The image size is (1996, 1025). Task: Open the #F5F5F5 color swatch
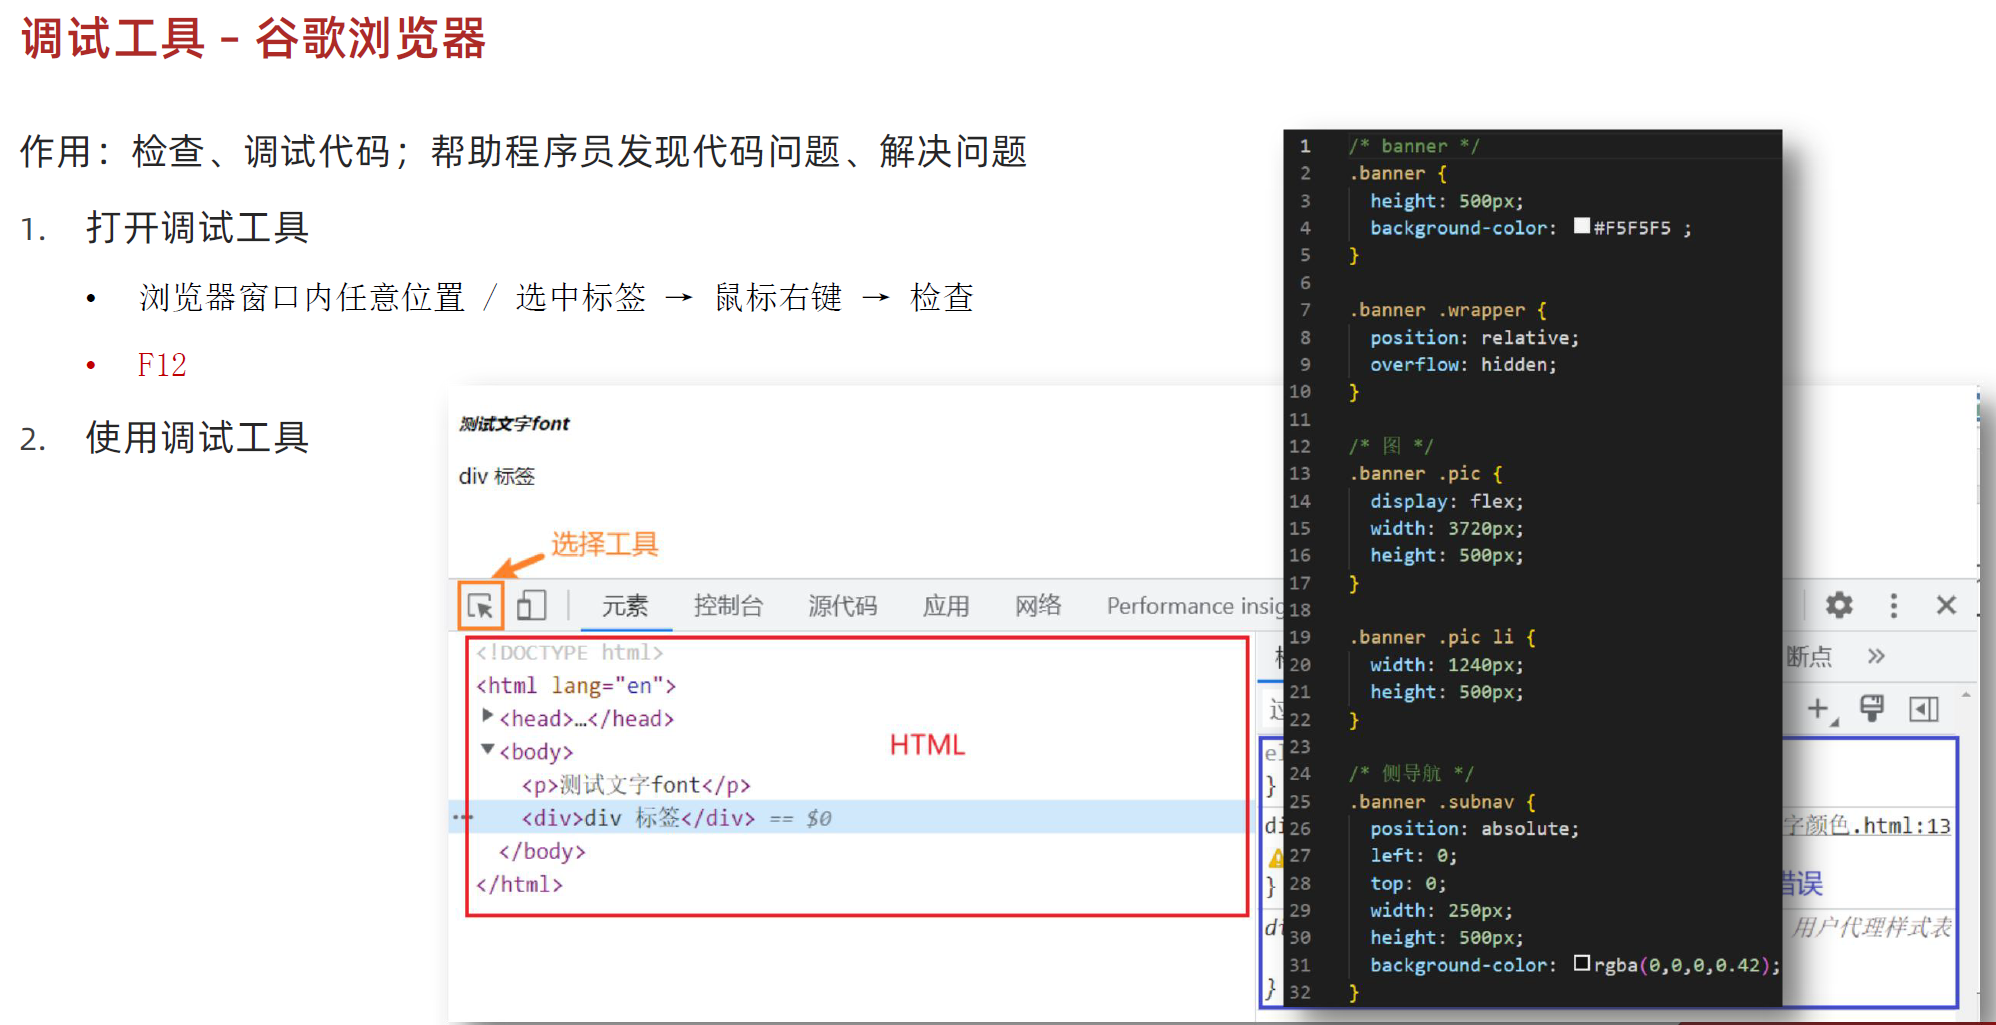[1581, 226]
